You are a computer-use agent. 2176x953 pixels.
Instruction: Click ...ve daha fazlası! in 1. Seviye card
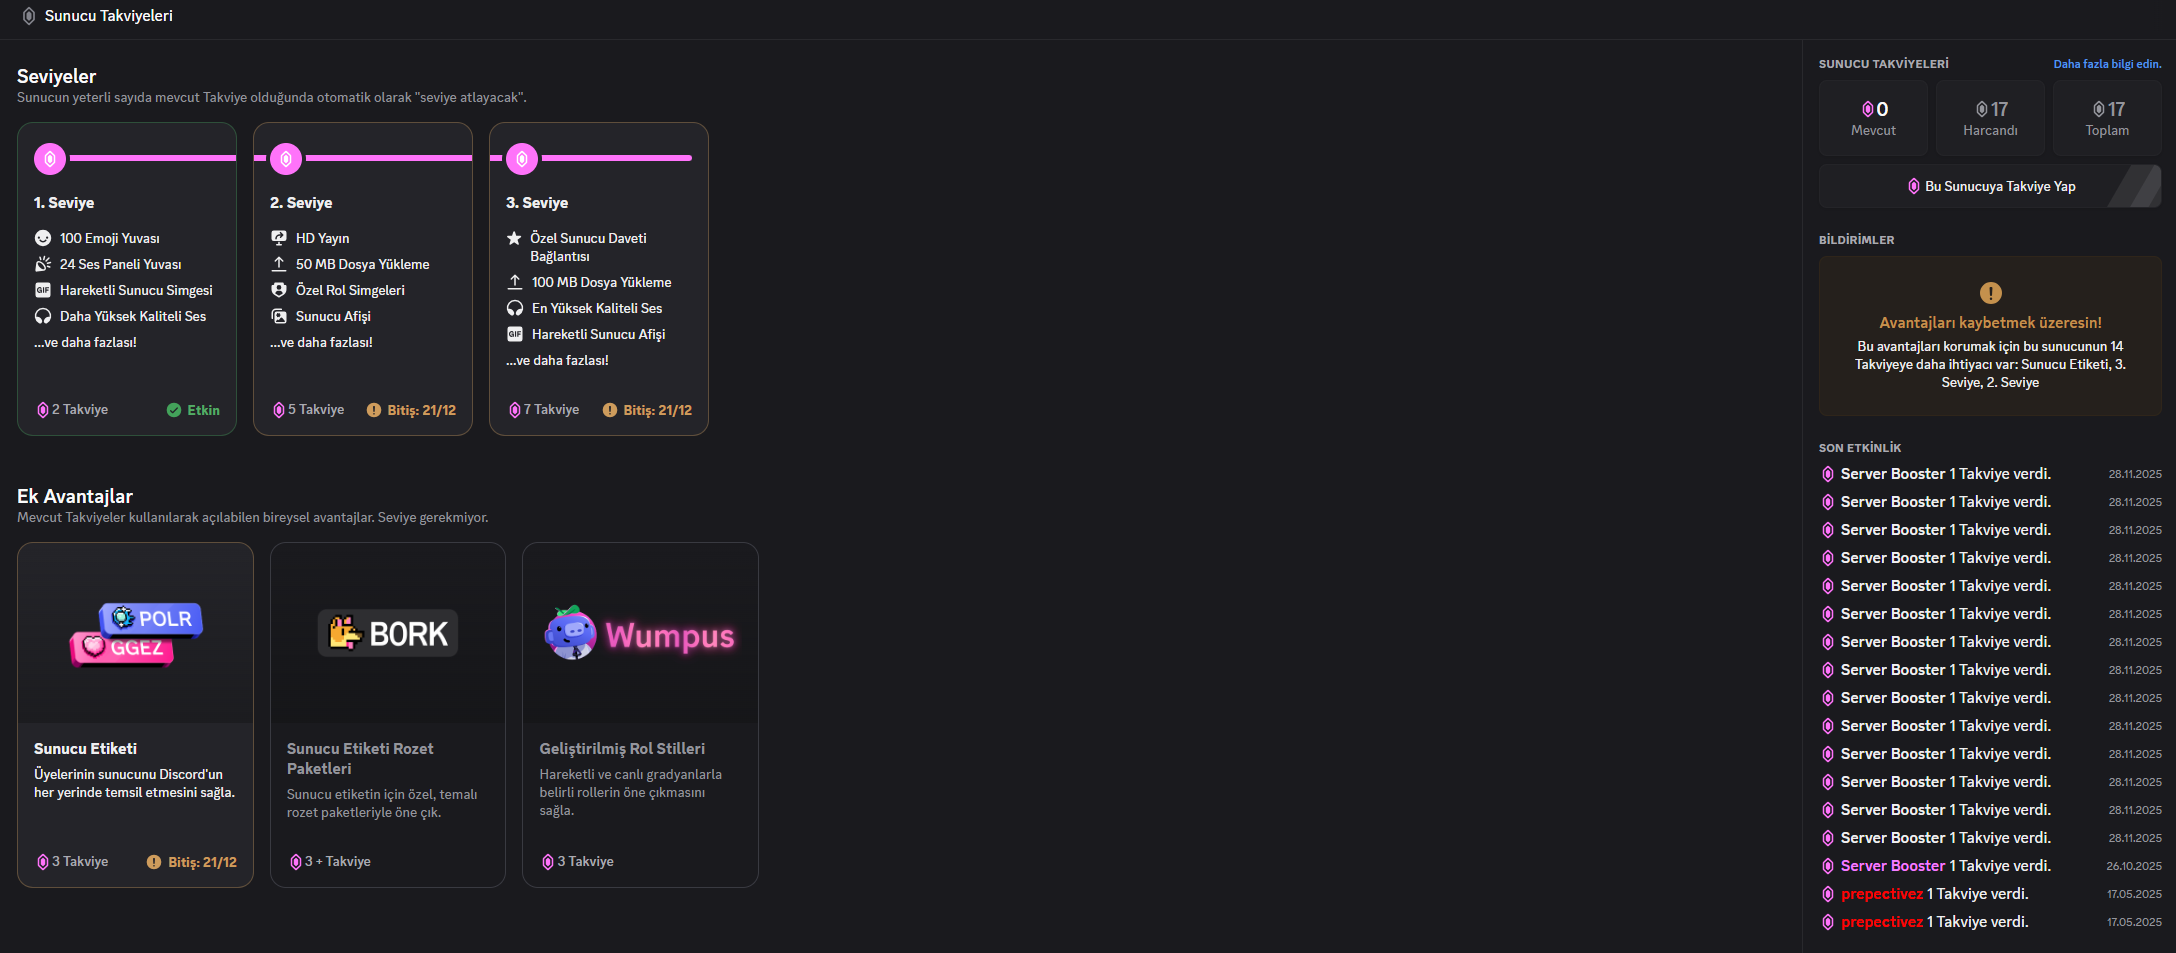click(x=85, y=342)
